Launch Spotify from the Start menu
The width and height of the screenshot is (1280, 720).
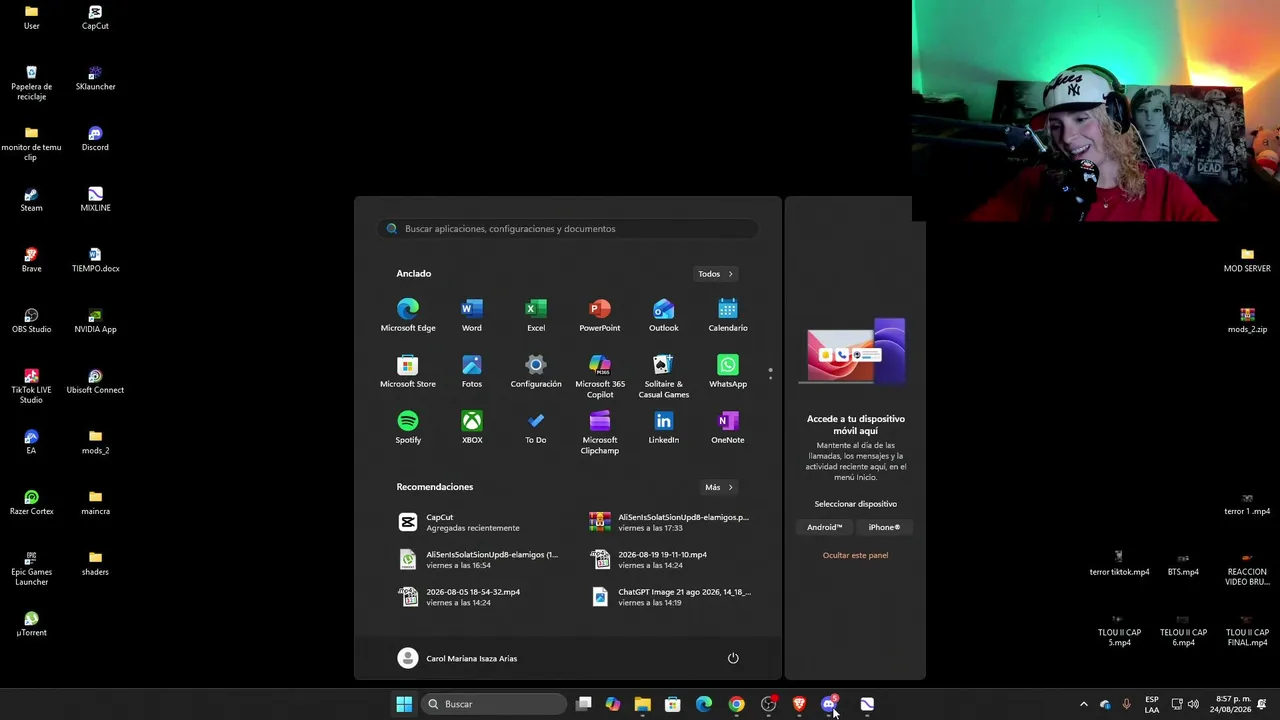click(x=408, y=427)
